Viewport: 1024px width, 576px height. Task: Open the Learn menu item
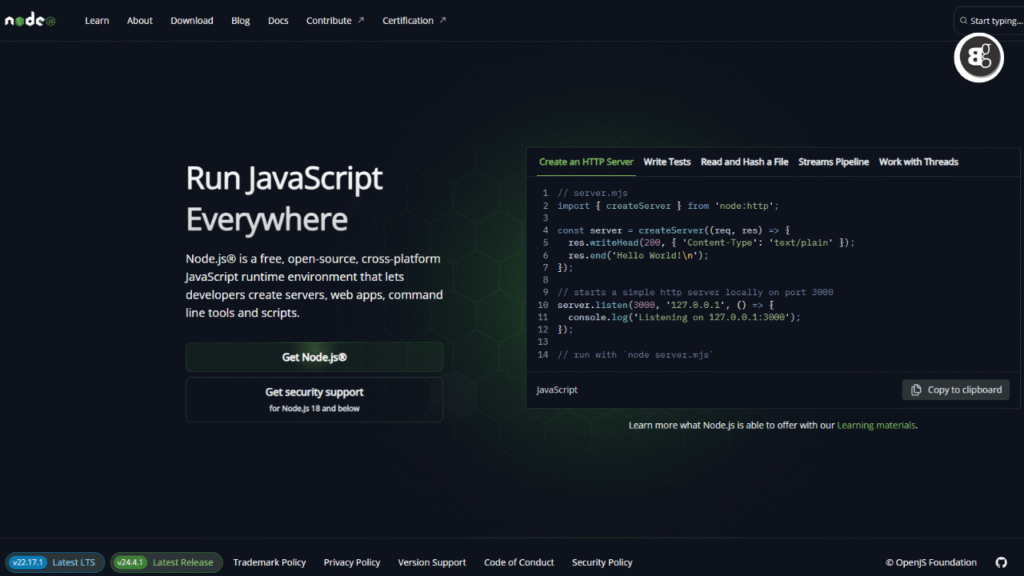[x=96, y=20]
